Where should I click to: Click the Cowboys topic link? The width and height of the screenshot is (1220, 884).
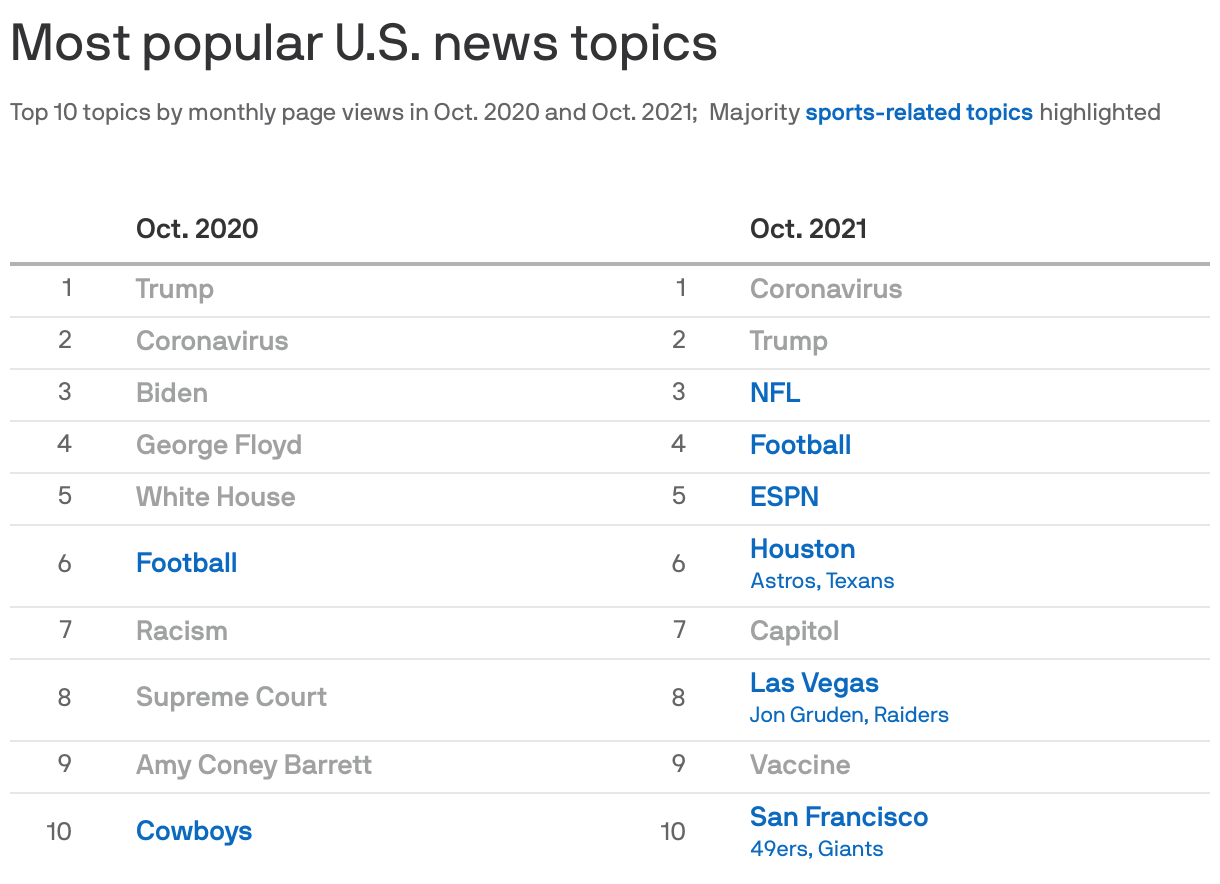click(x=193, y=831)
